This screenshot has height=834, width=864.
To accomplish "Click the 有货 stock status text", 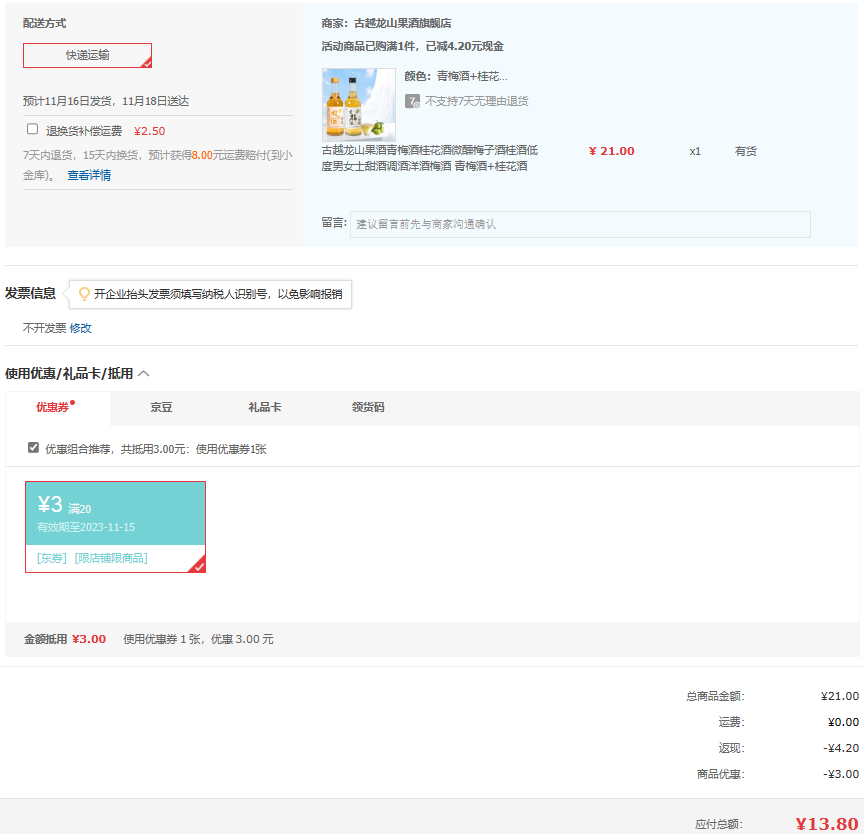I will click(746, 151).
